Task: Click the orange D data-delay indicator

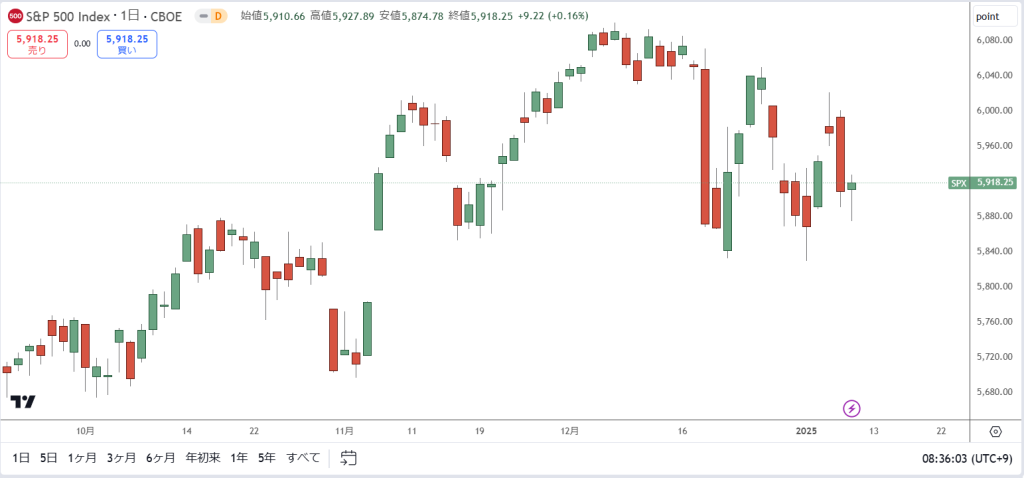Action: click(218, 16)
